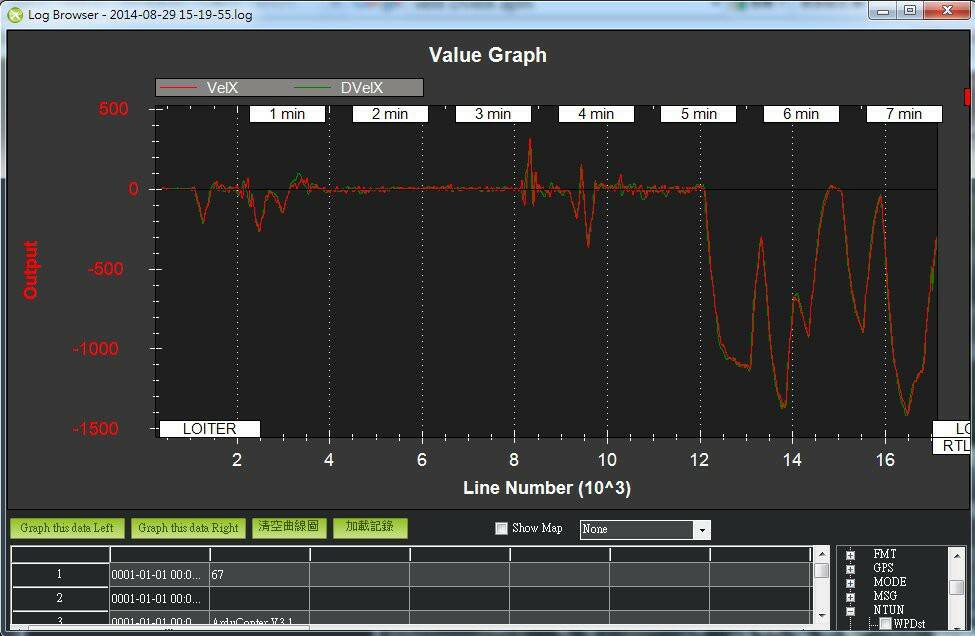Click the 6 min time marker
Screen dimensions: 975x636
coord(801,114)
